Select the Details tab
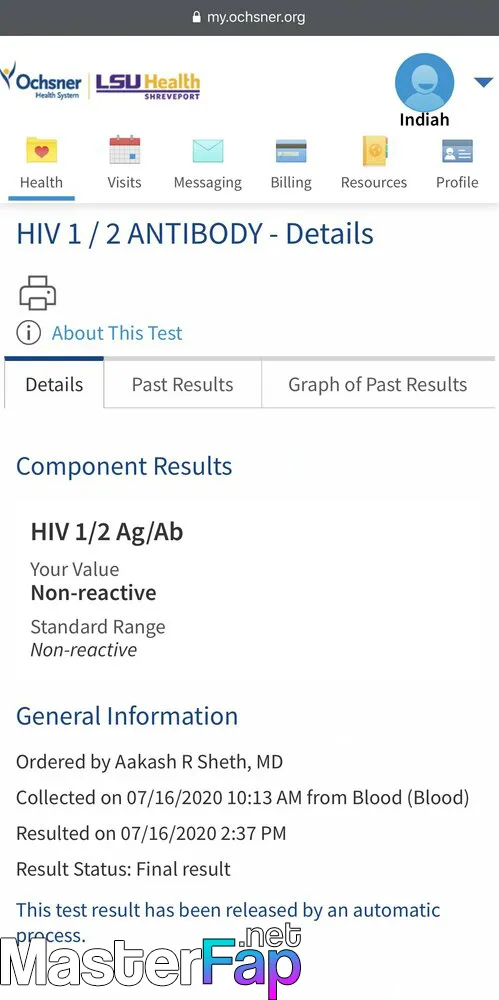Screen dimensions: 499x1000 pyautogui.click(x=54, y=385)
